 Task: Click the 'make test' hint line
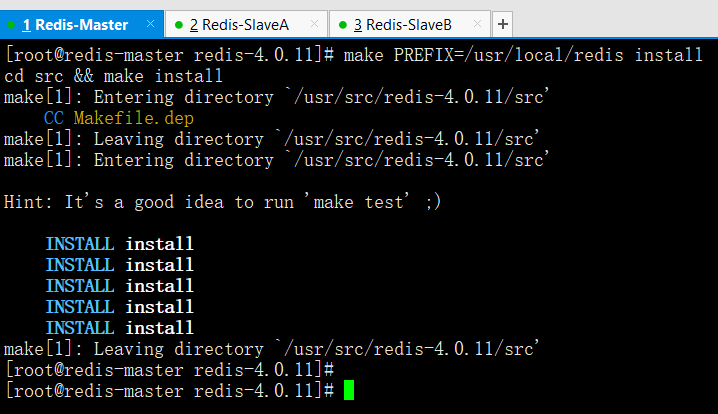click(222, 202)
